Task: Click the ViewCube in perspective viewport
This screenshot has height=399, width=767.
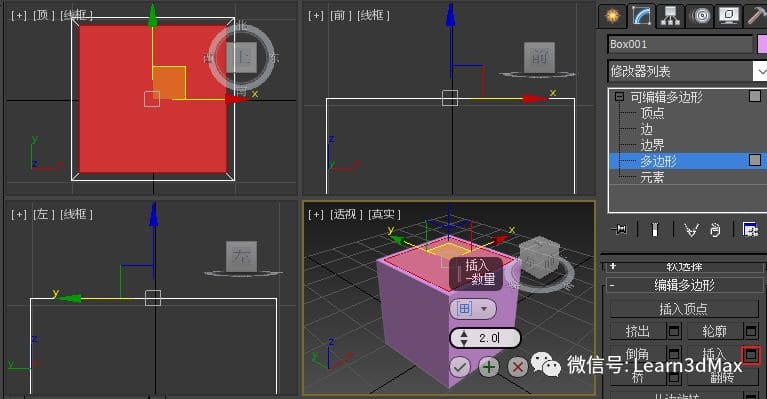Action: coord(540,258)
